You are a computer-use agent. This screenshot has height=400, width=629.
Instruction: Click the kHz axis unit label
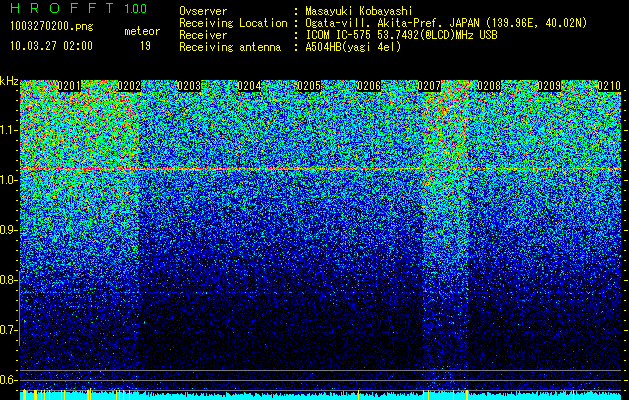point(9,81)
